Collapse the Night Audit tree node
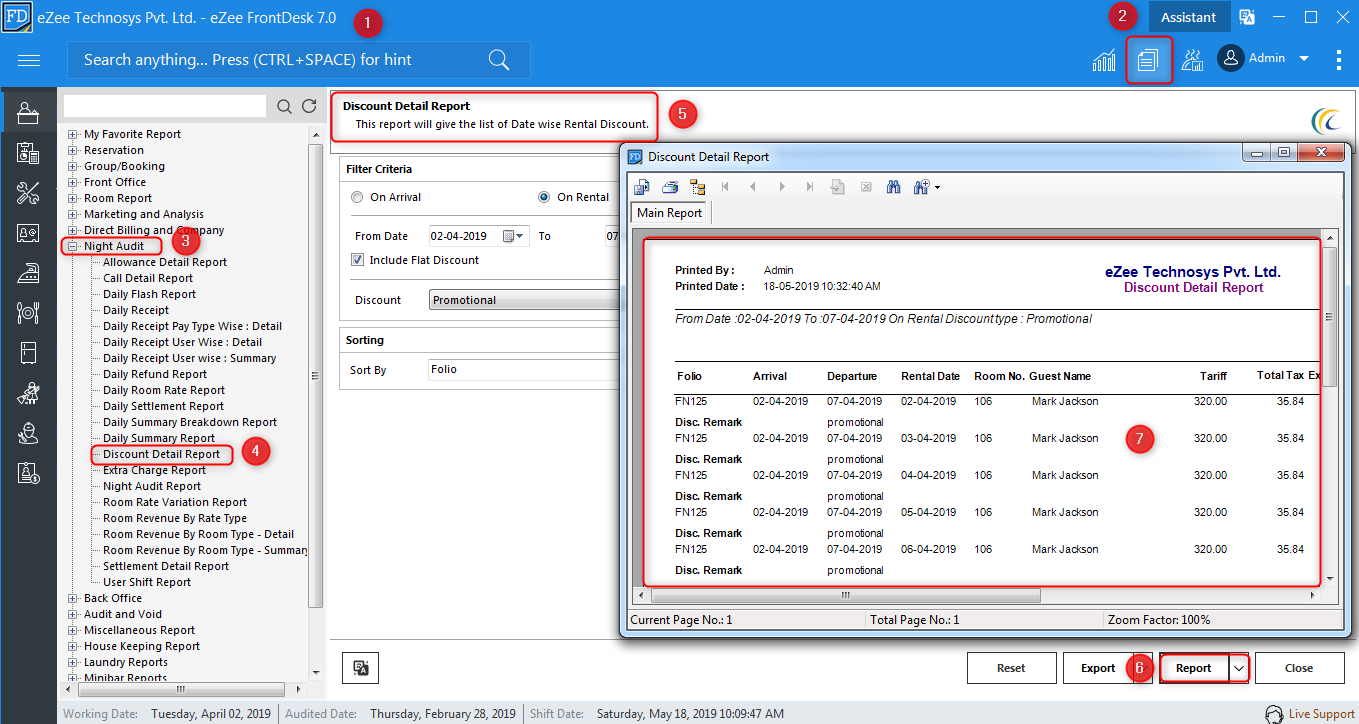The height and width of the screenshot is (724, 1359). coord(72,246)
